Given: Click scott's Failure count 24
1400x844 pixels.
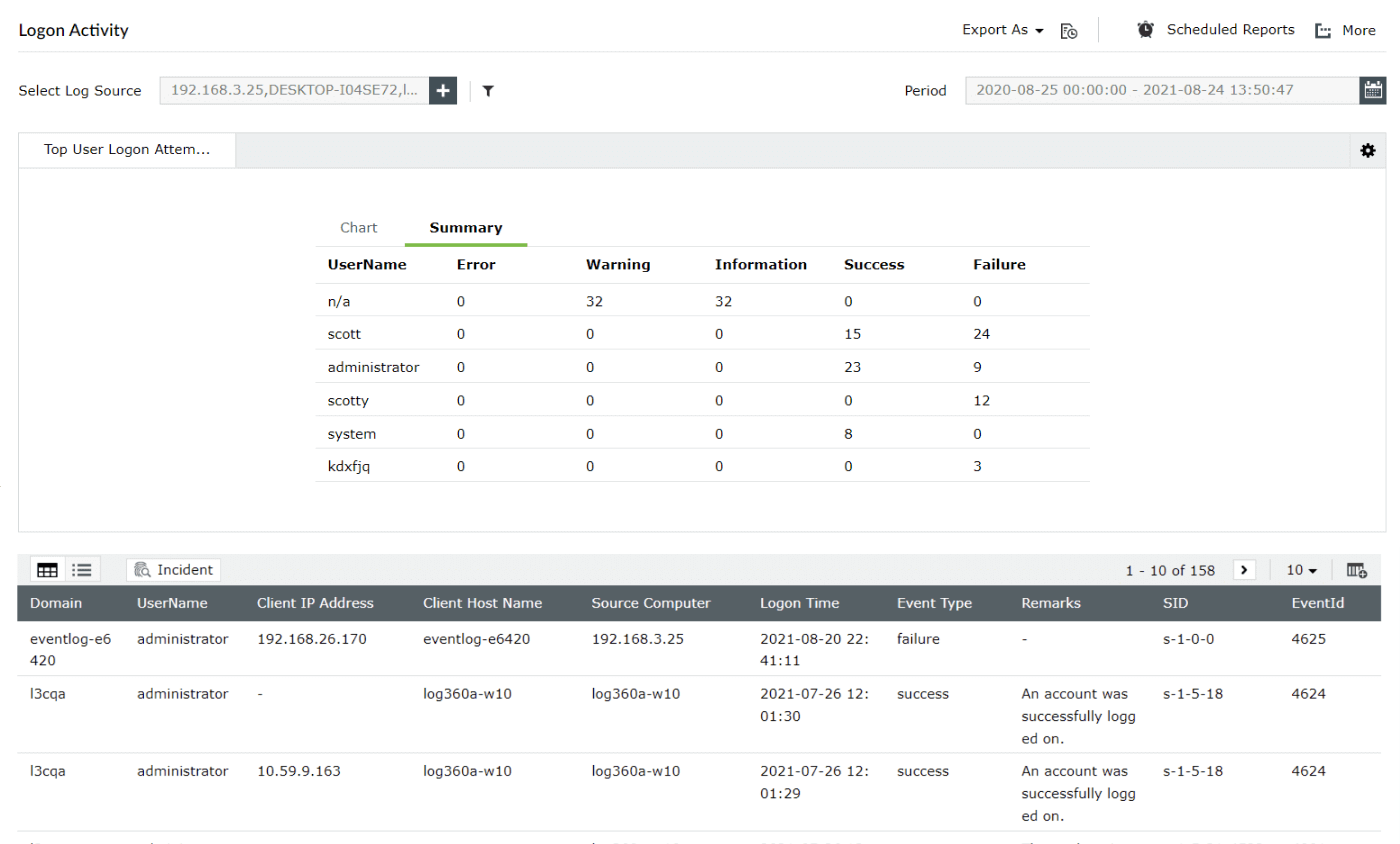Looking at the screenshot, I should 981,333.
